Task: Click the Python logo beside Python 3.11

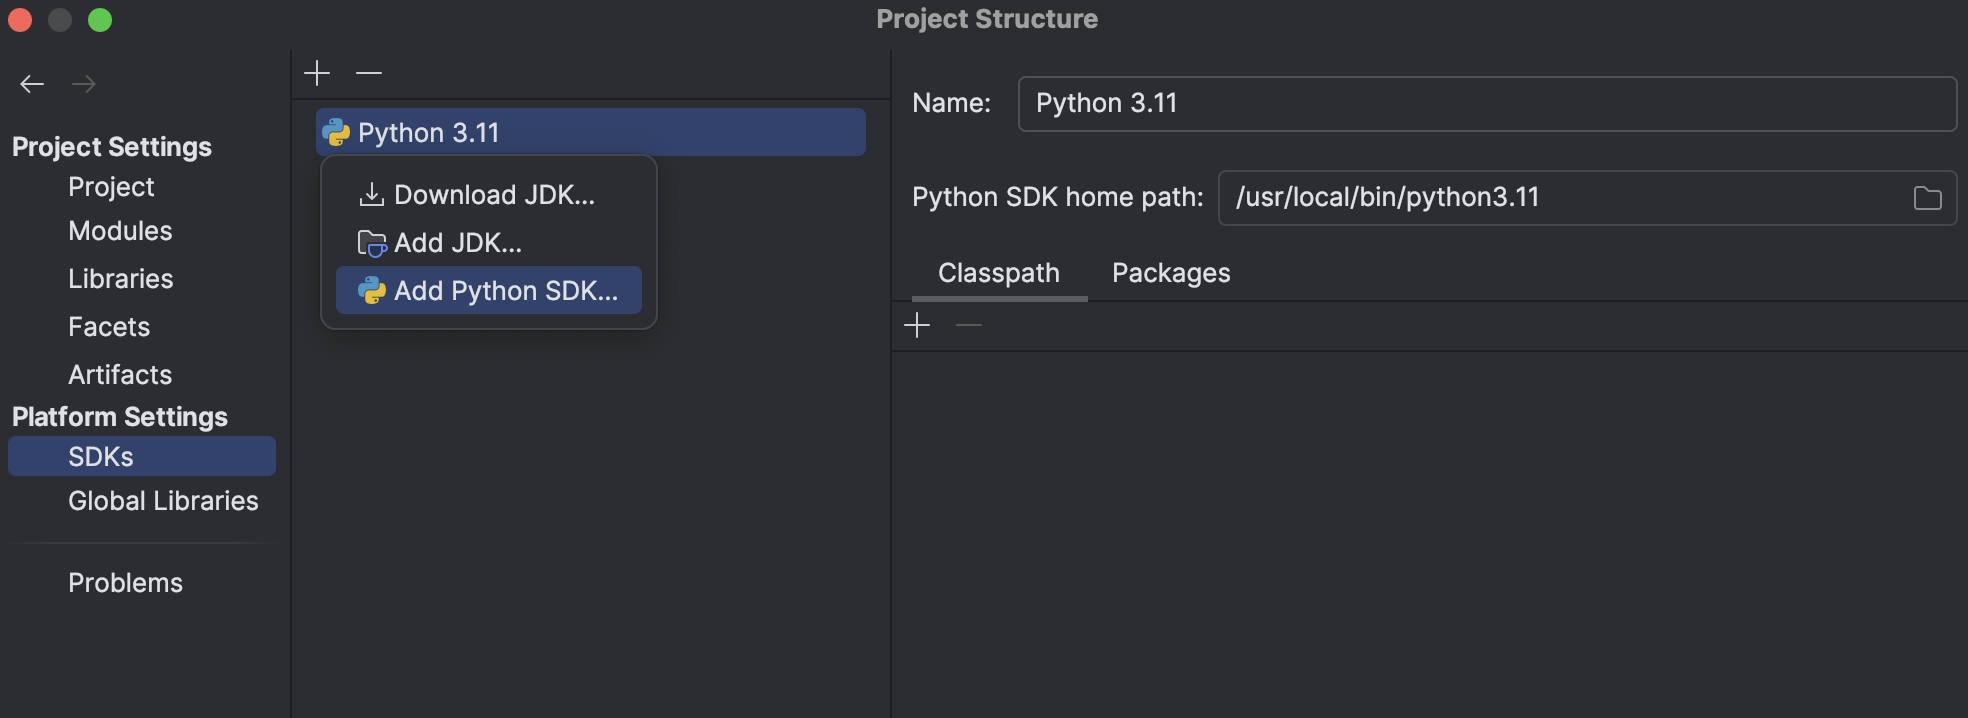Action: [336, 131]
